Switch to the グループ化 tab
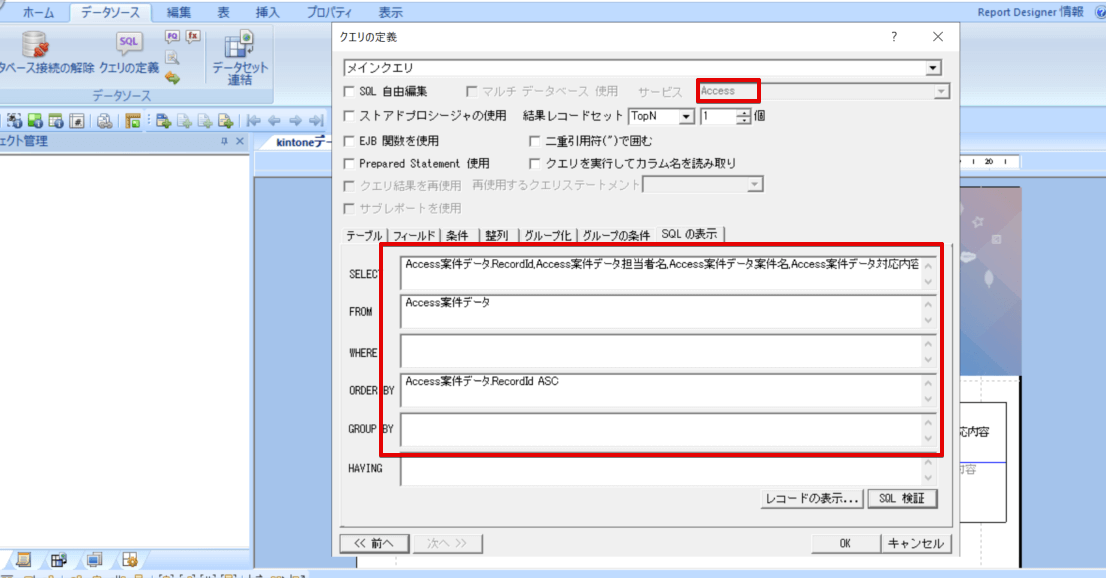The width and height of the screenshot is (1106, 578). (x=547, y=235)
